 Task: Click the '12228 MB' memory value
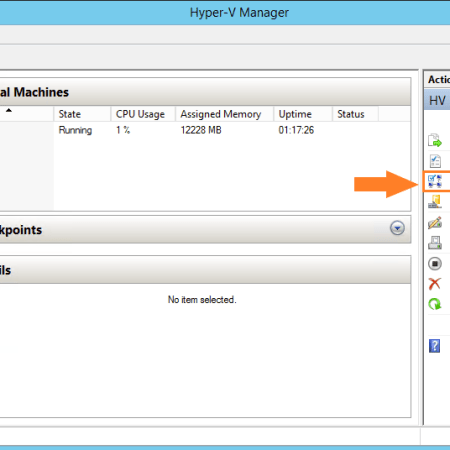coord(201,130)
